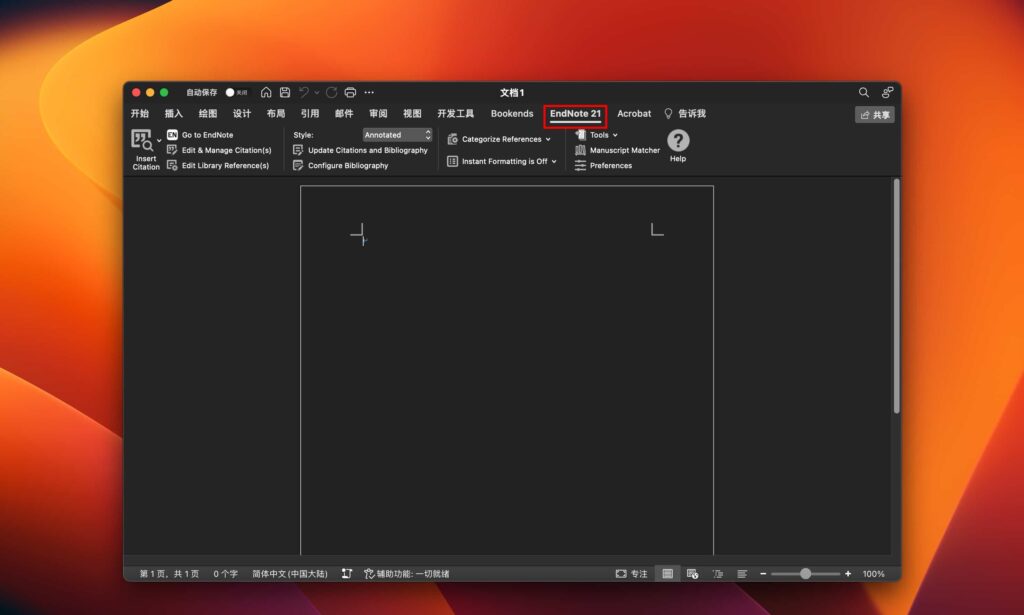Click Edit & Manage Citation(s)
1024x615 pixels.
coord(224,149)
